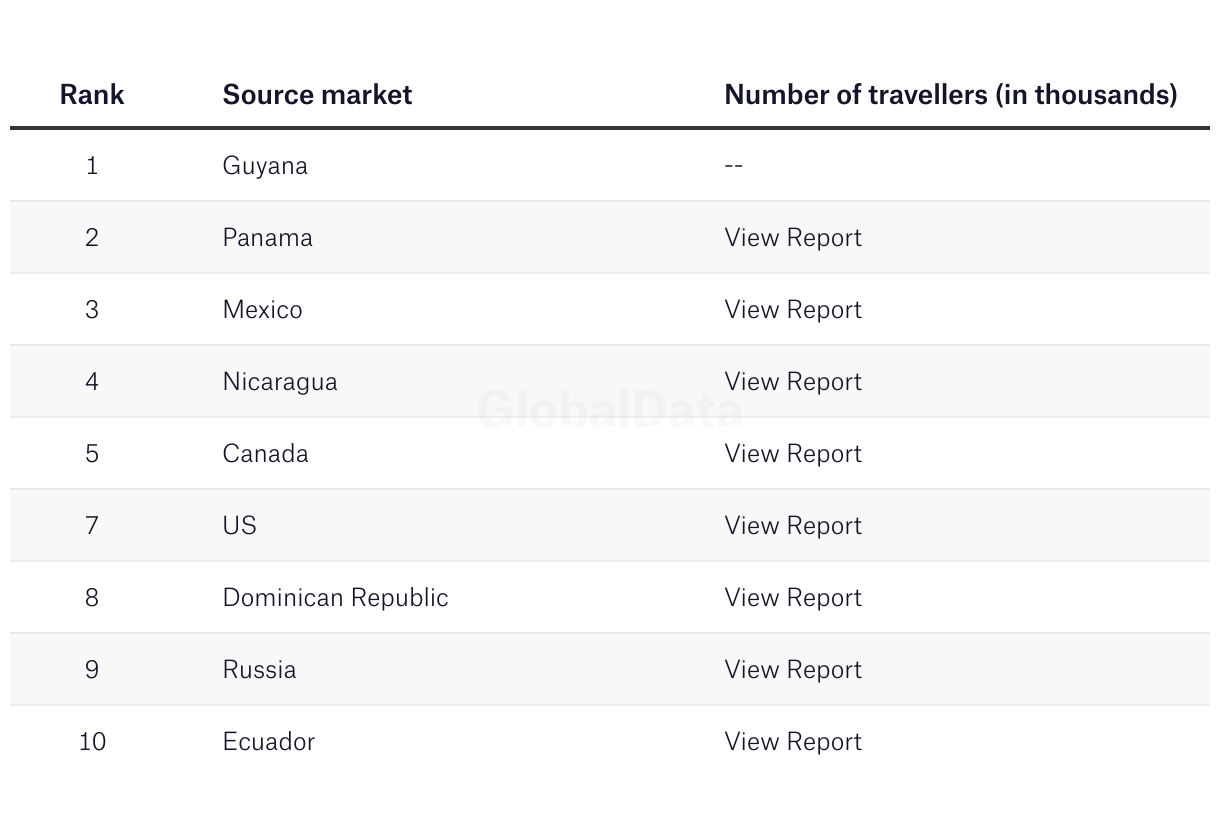Open Ecuador's View Report link
The width and height of the screenshot is (1220, 818).
[x=792, y=742]
